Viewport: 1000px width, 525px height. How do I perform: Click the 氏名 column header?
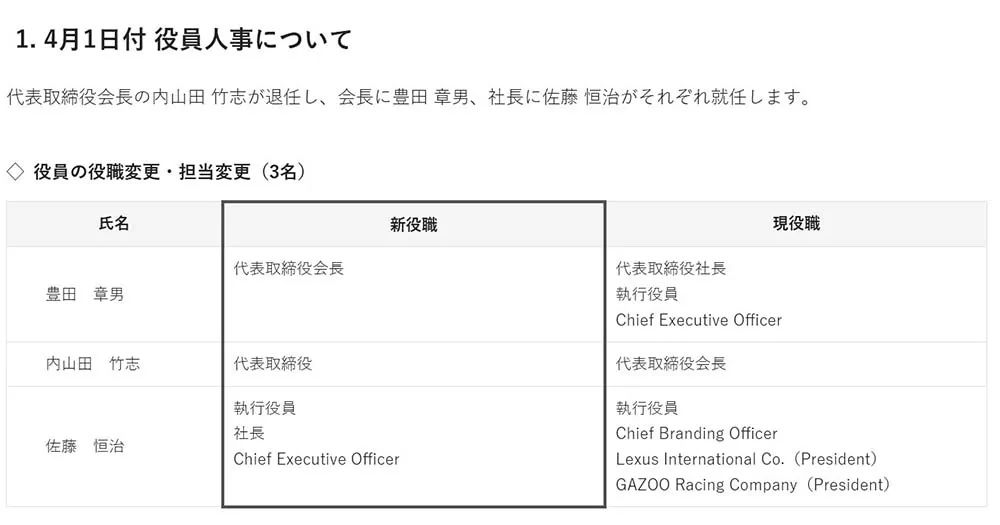point(114,224)
